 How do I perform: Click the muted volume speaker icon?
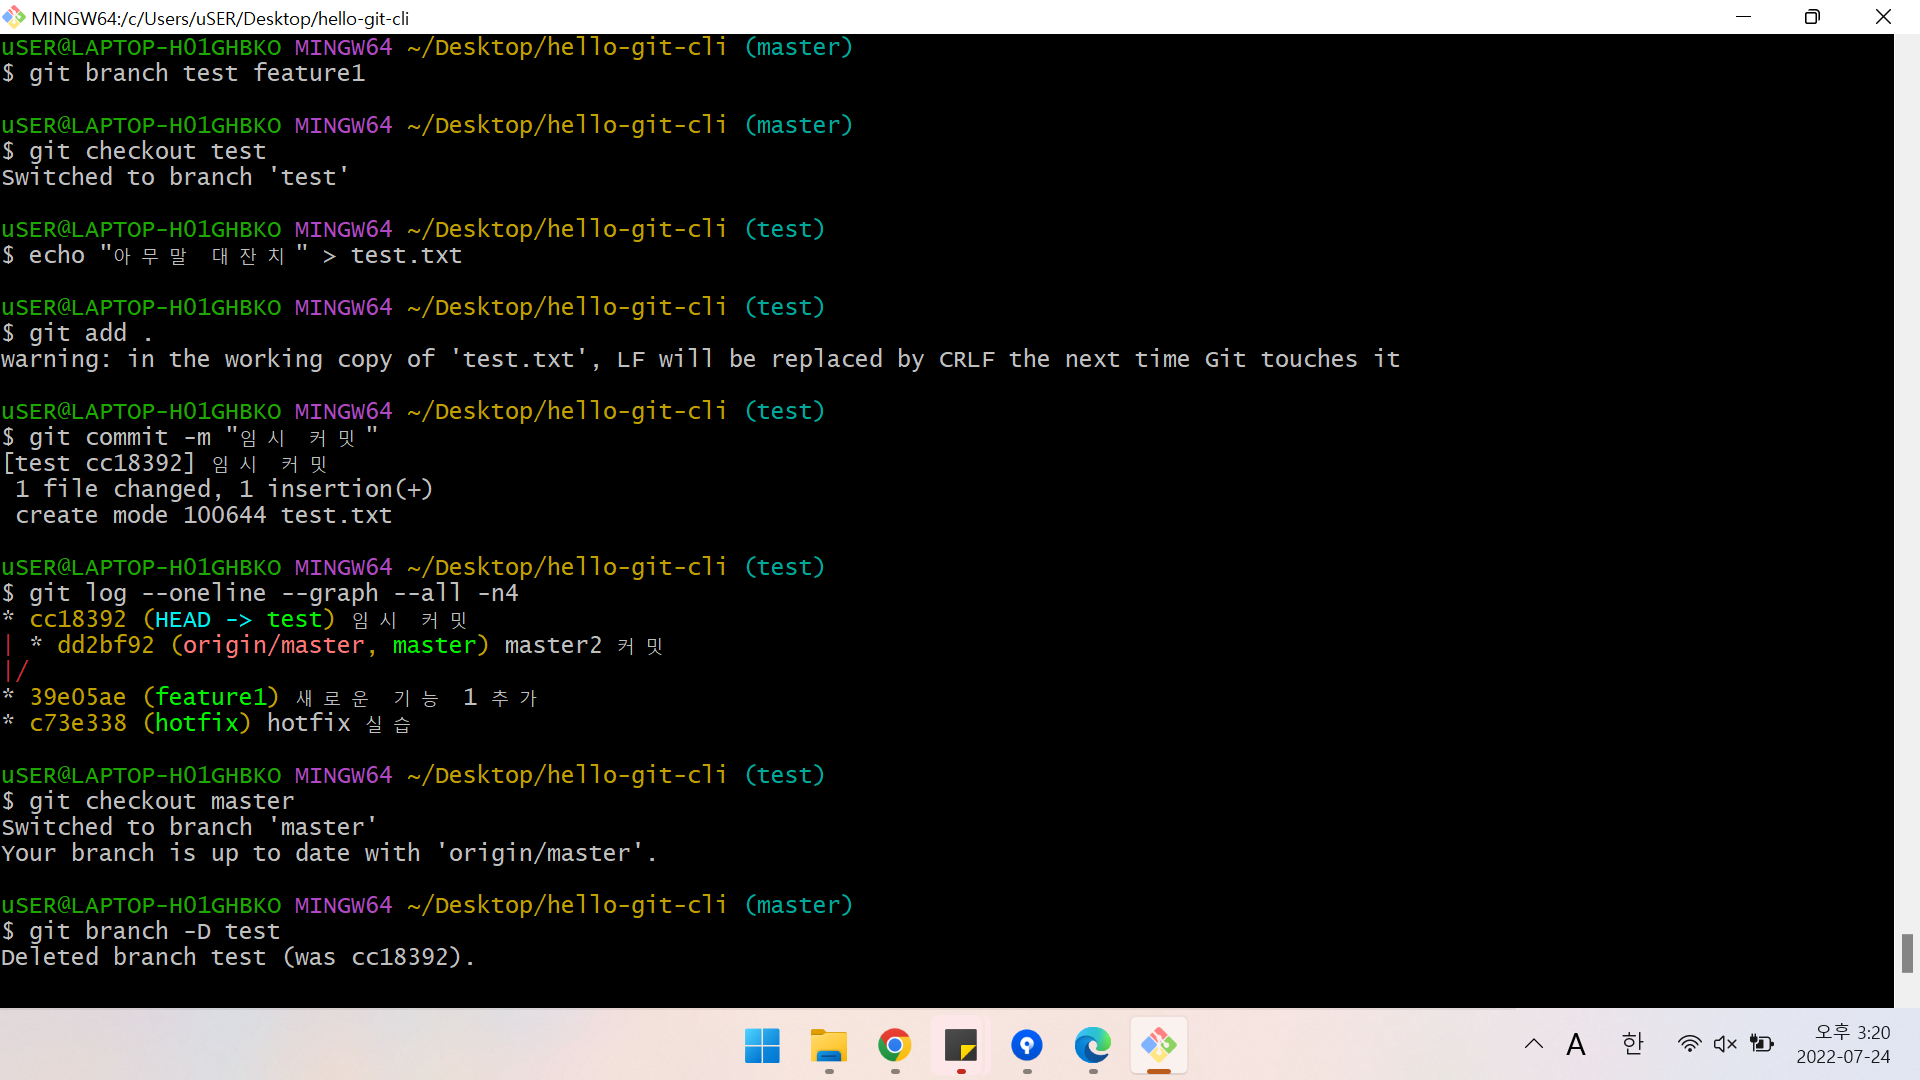(x=1725, y=1045)
